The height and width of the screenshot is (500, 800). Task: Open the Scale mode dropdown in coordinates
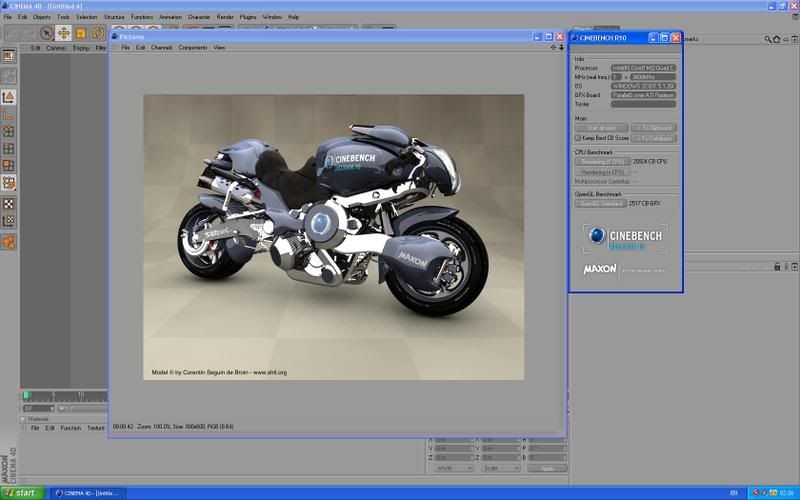click(x=500, y=468)
